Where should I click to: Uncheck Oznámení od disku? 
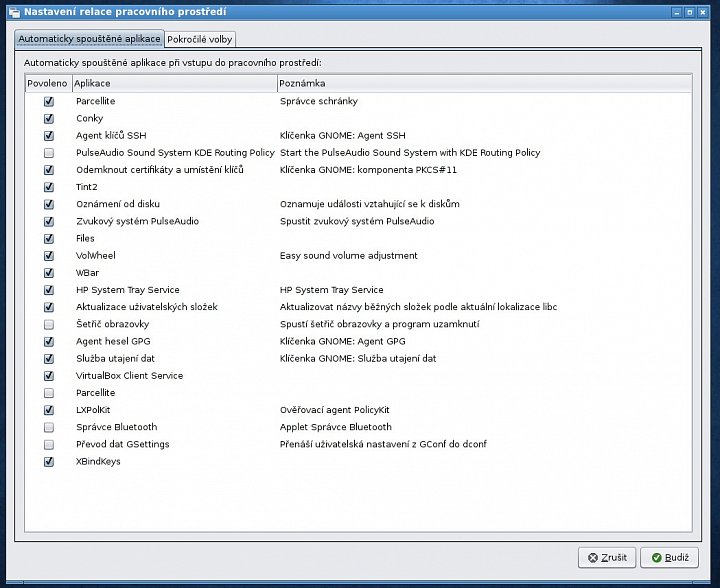[x=49, y=204]
